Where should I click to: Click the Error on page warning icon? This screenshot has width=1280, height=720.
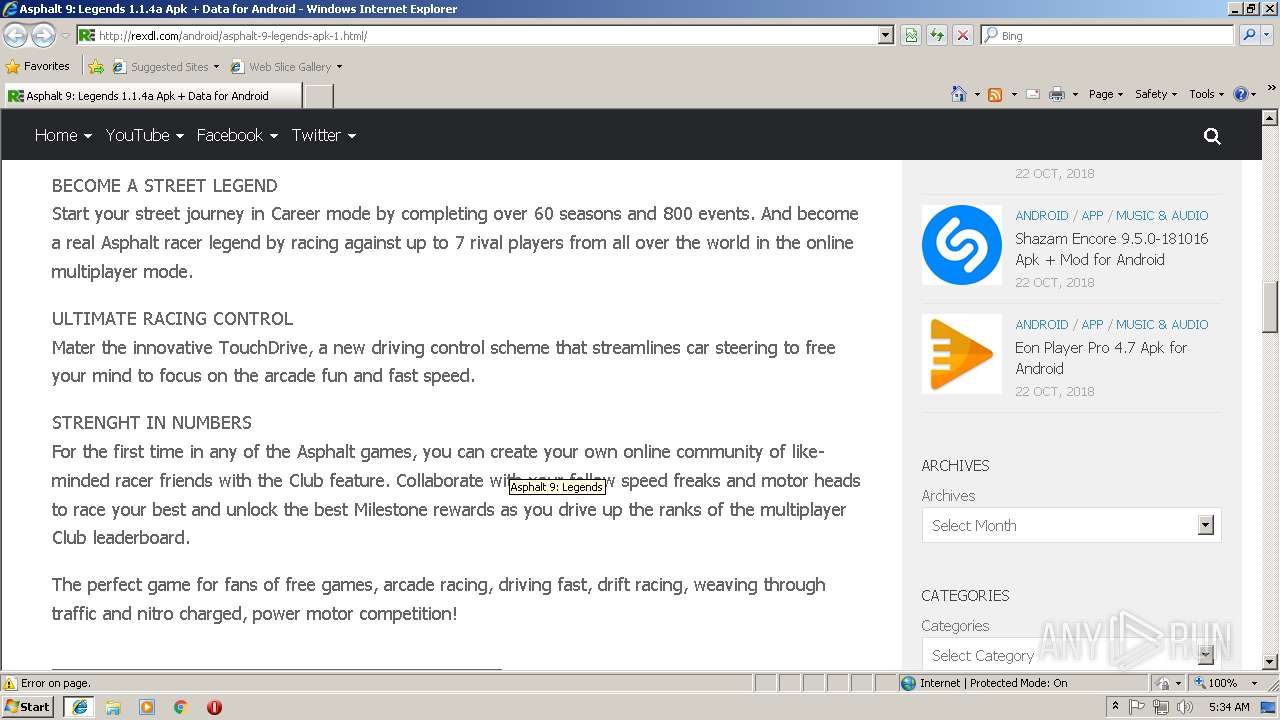10,683
